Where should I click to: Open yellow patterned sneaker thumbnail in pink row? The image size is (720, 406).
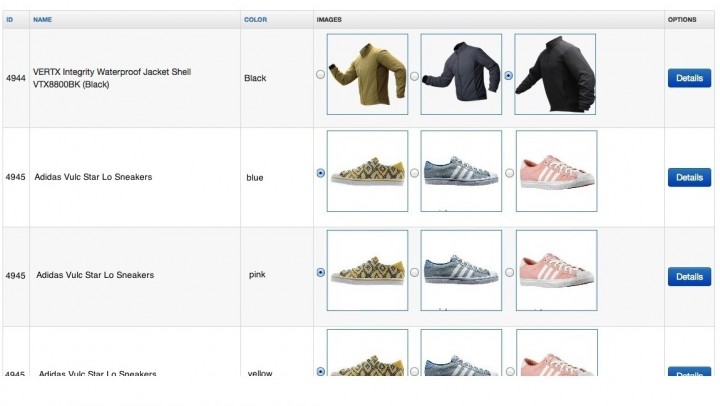pos(367,271)
